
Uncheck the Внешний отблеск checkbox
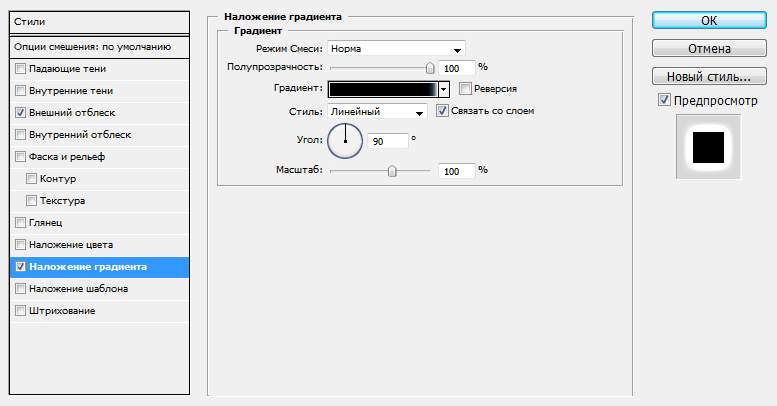pyautogui.click(x=20, y=113)
